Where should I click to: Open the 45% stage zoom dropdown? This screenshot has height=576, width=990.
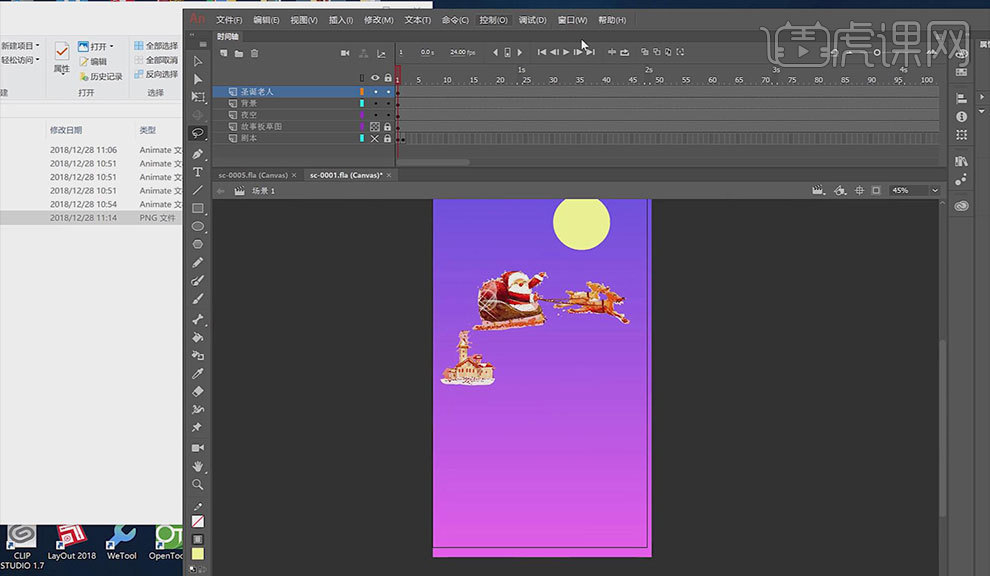934,190
